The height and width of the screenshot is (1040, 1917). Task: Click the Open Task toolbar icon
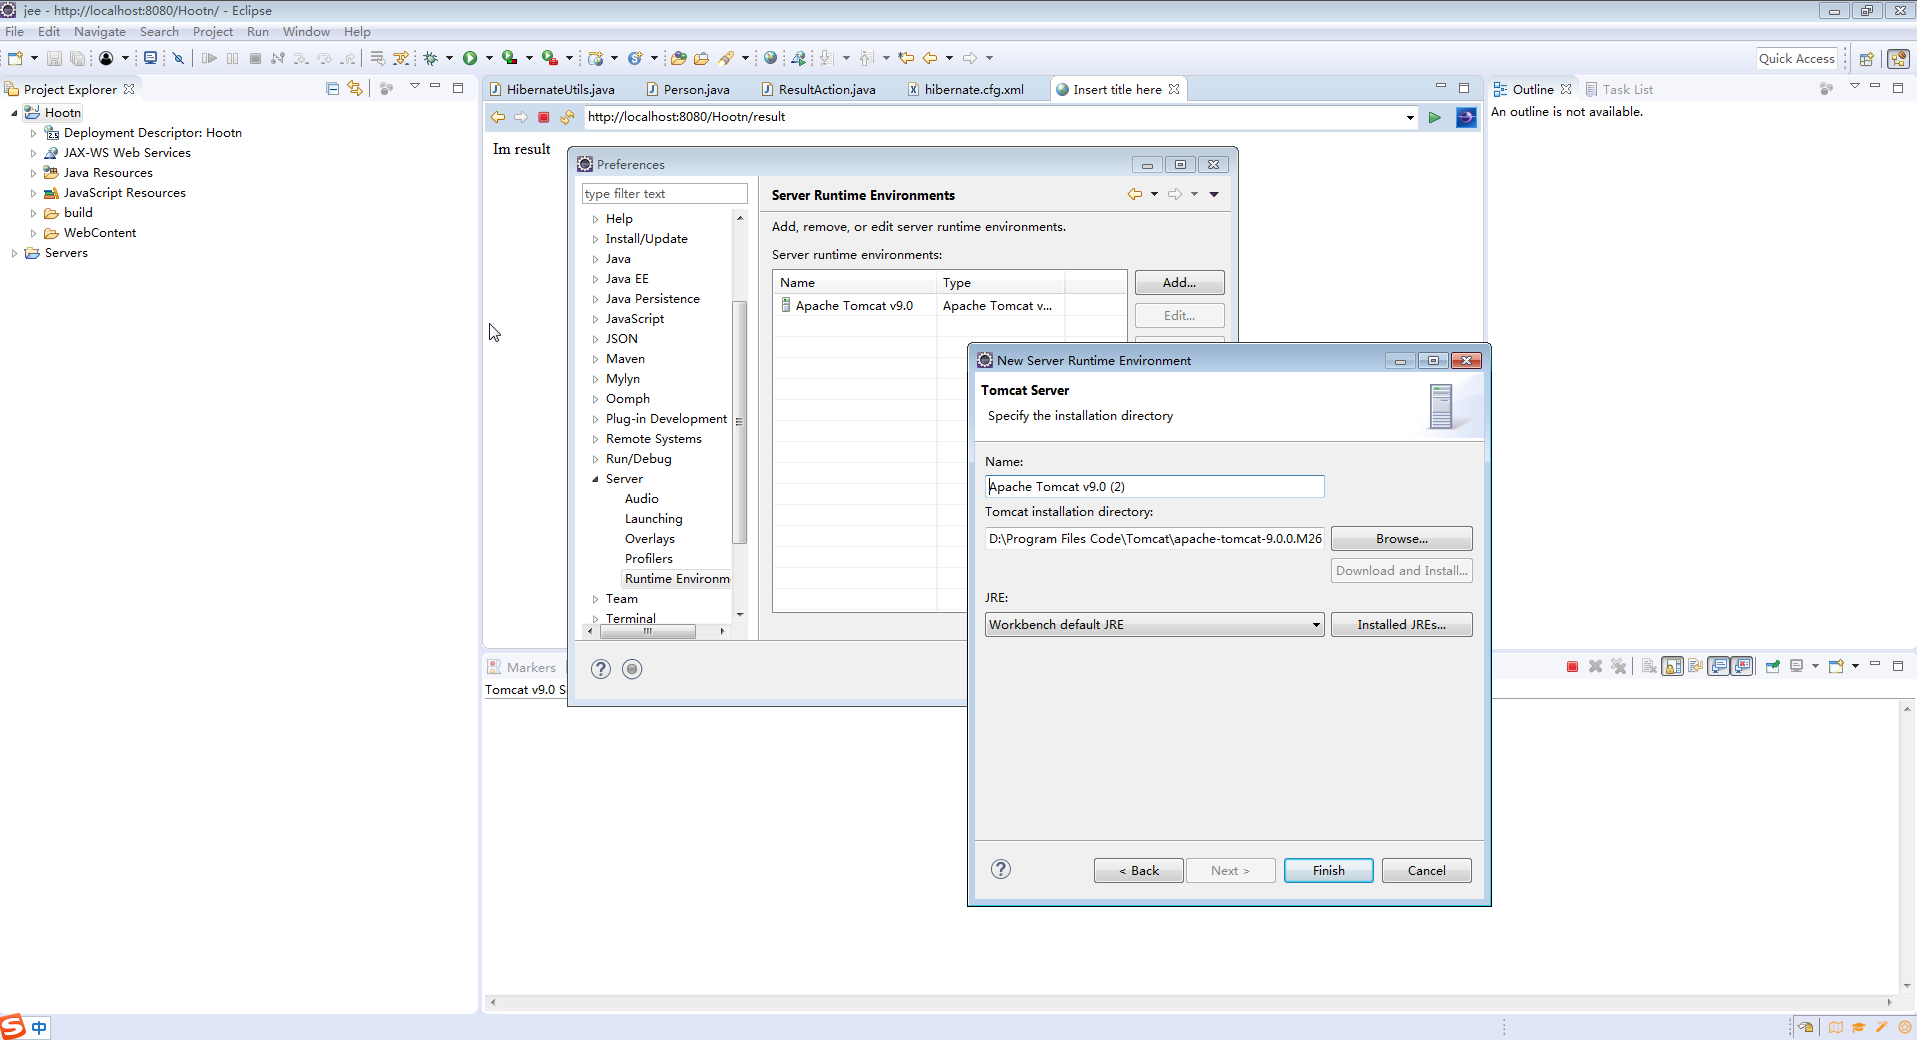pyautogui.click(x=701, y=58)
